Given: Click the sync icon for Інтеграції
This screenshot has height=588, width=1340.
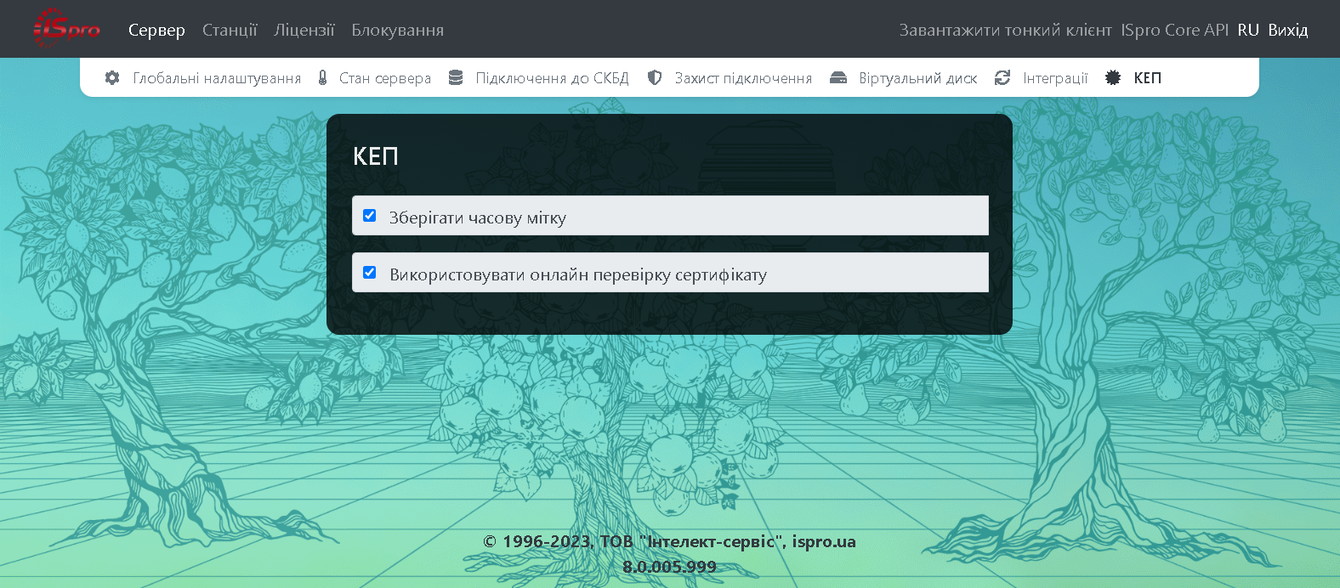Looking at the screenshot, I should (x=1003, y=78).
